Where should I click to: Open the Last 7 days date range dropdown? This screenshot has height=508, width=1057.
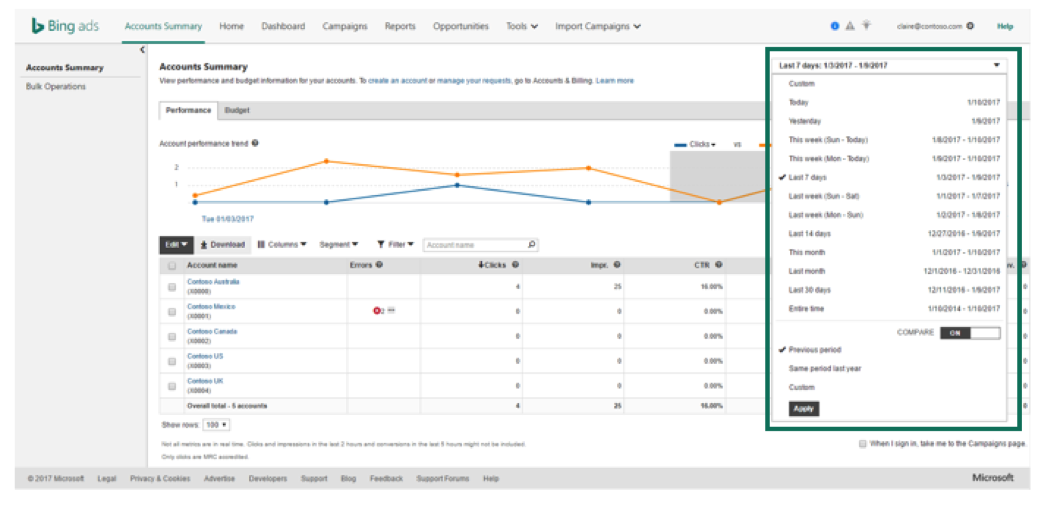pos(888,65)
